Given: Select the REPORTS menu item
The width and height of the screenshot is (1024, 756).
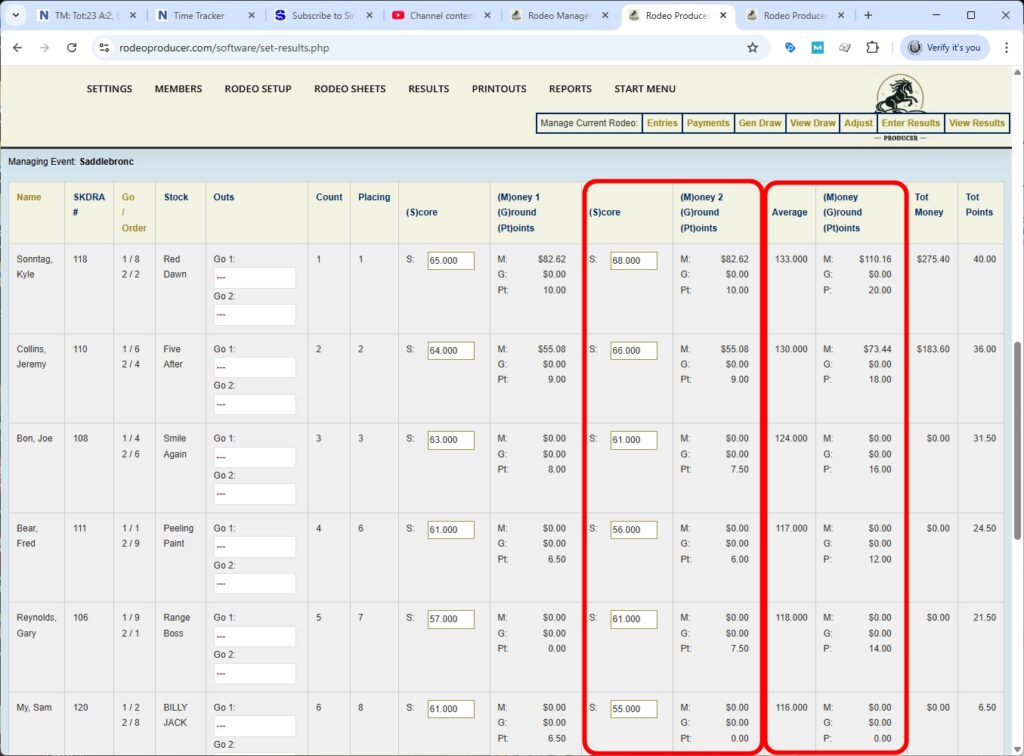Looking at the screenshot, I should pyautogui.click(x=570, y=89).
